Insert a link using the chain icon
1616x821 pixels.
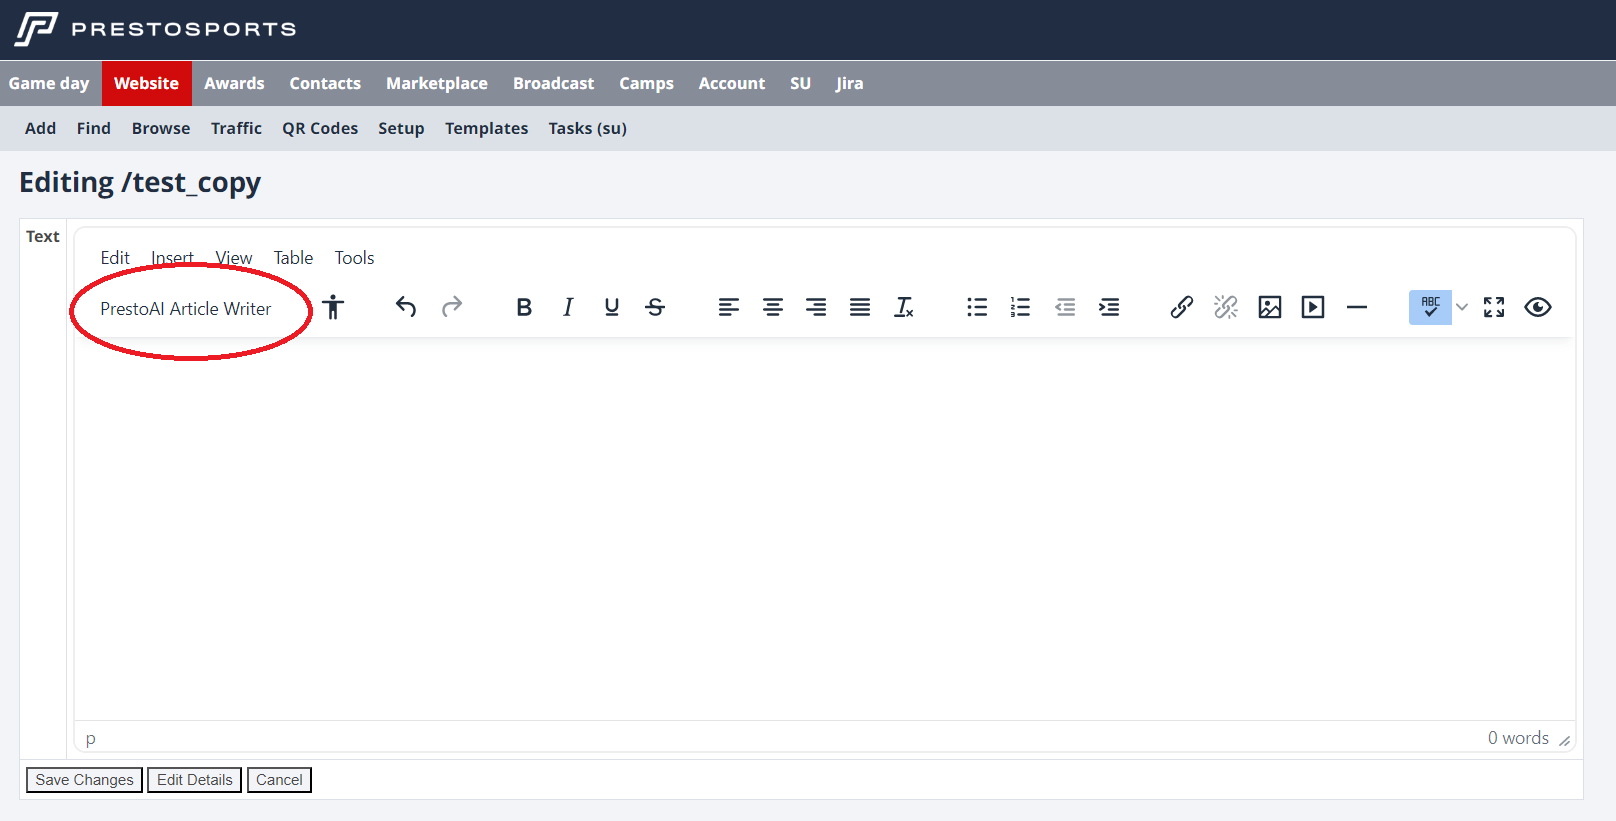pyautogui.click(x=1181, y=307)
